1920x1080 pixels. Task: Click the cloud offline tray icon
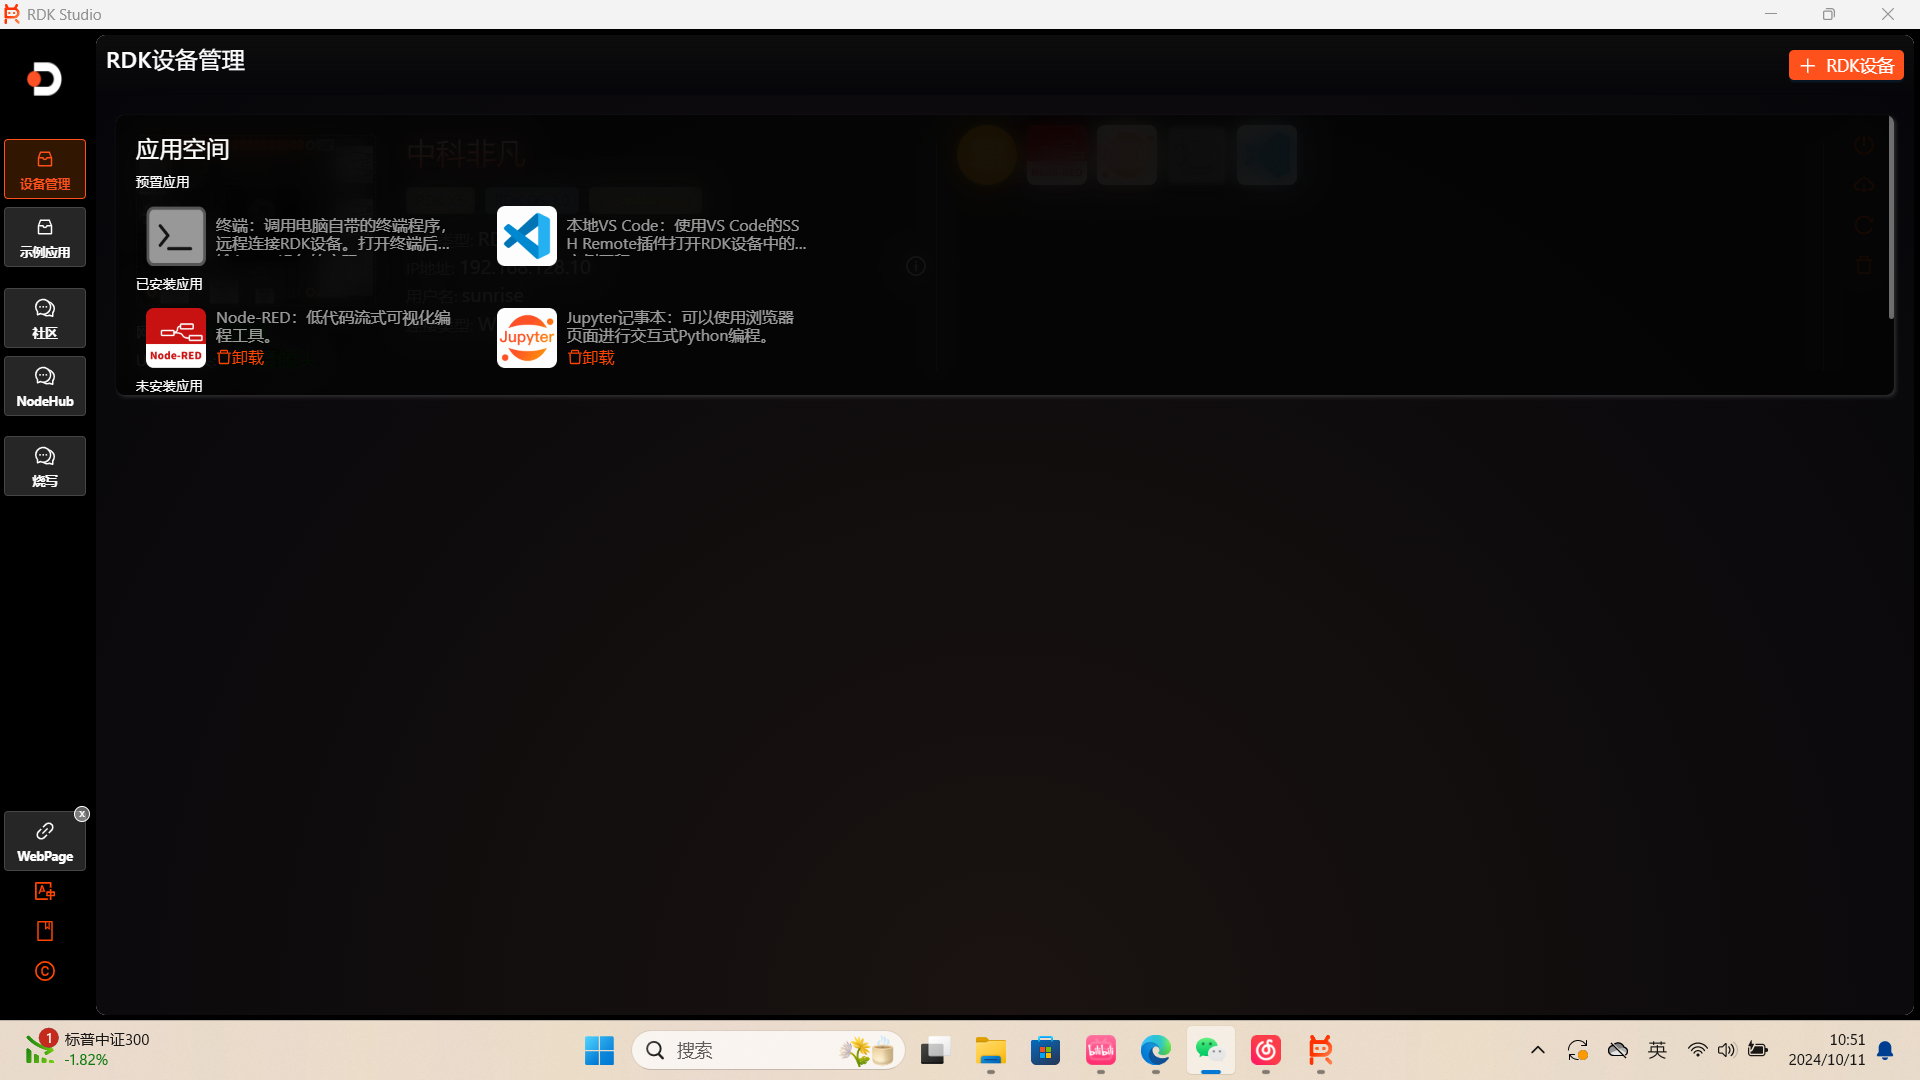pyautogui.click(x=1618, y=1050)
